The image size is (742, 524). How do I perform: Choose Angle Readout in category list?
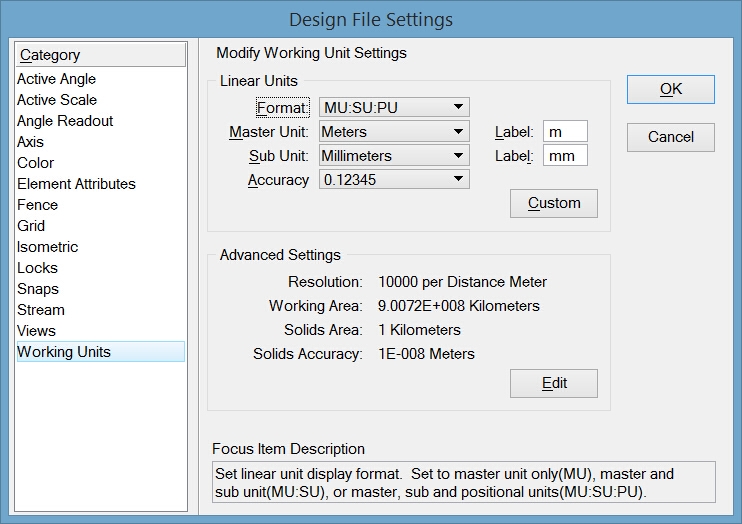pyautogui.click(x=65, y=121)
